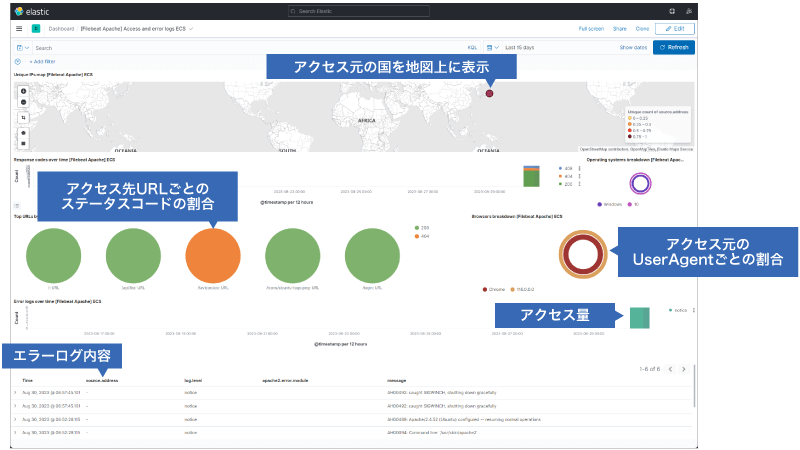Screen dimensions: 800x450
Task: Click the 0.5–0.75 map legend swatch
Action: pos(630,131)
